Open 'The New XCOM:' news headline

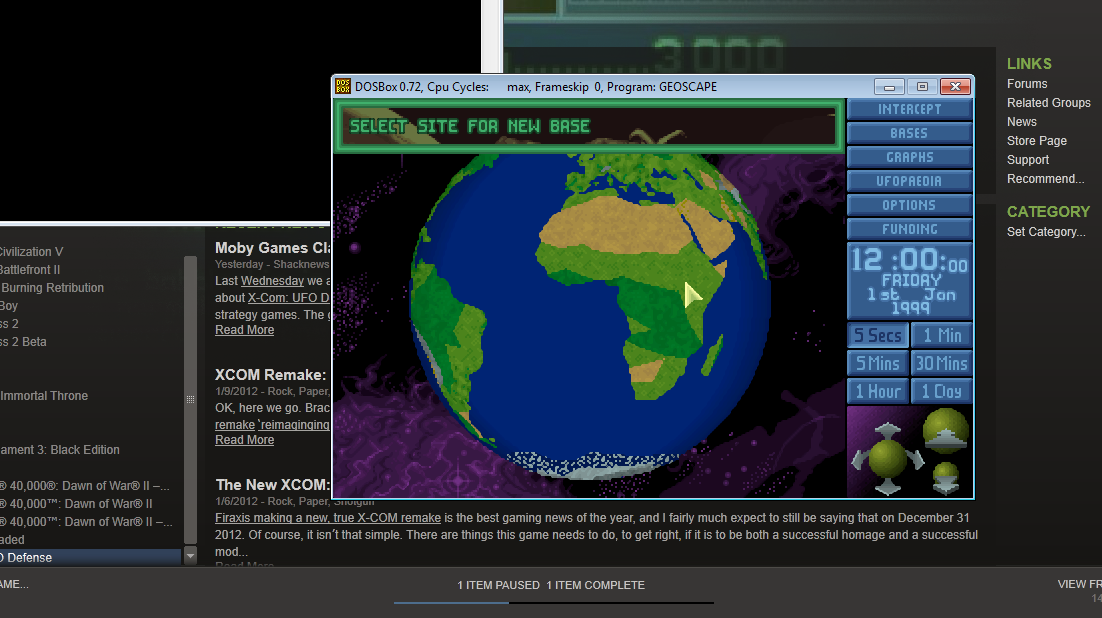coord(273,484)
